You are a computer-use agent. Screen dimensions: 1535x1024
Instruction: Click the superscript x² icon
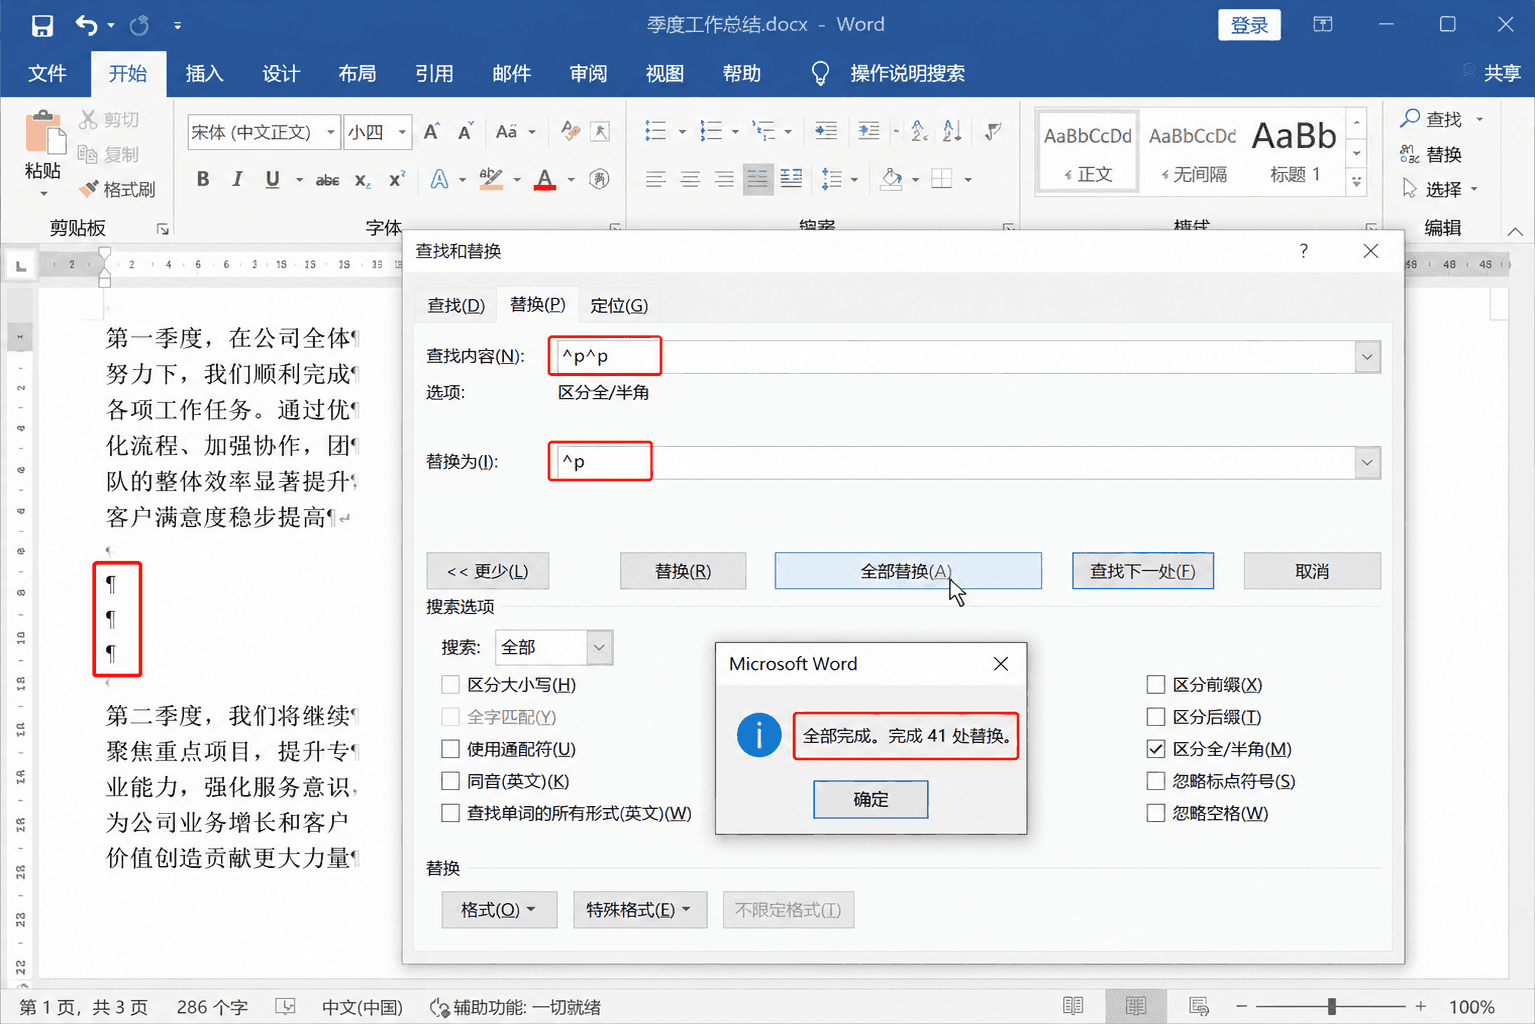coord(397,179)
